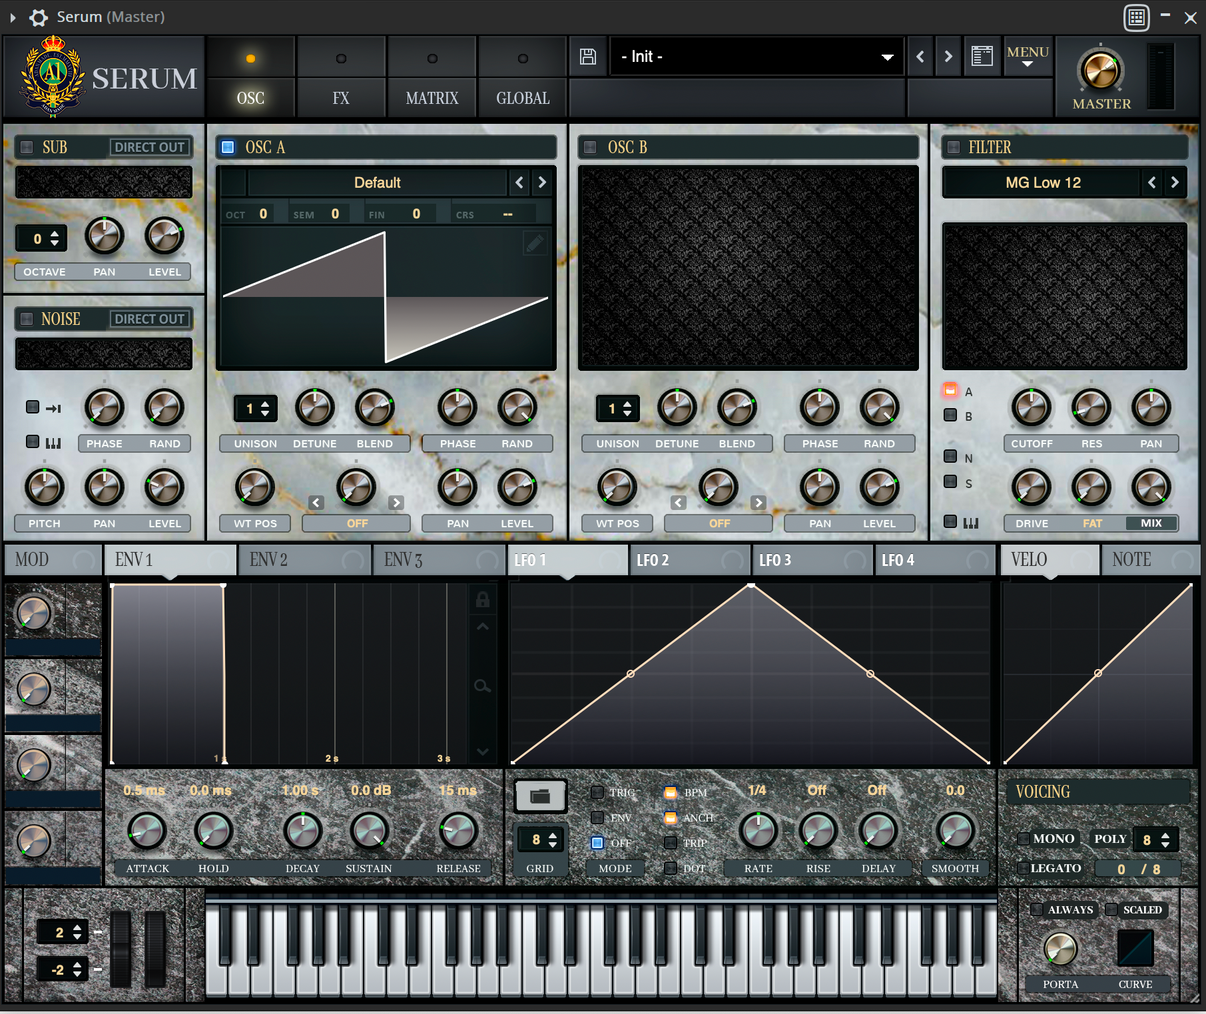Click the Serum crown logo
Viewport: 1206px width, 1014px height.
(x=52, y=75)
